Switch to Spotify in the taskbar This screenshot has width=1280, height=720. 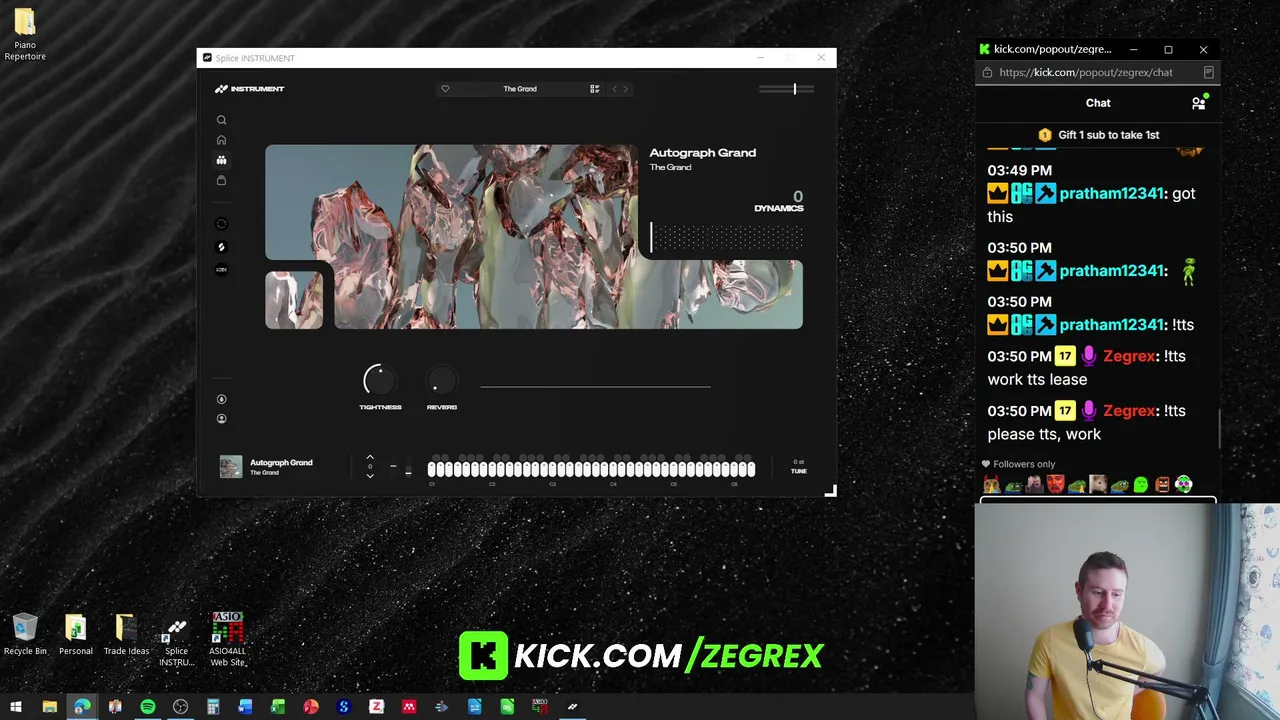147,707
